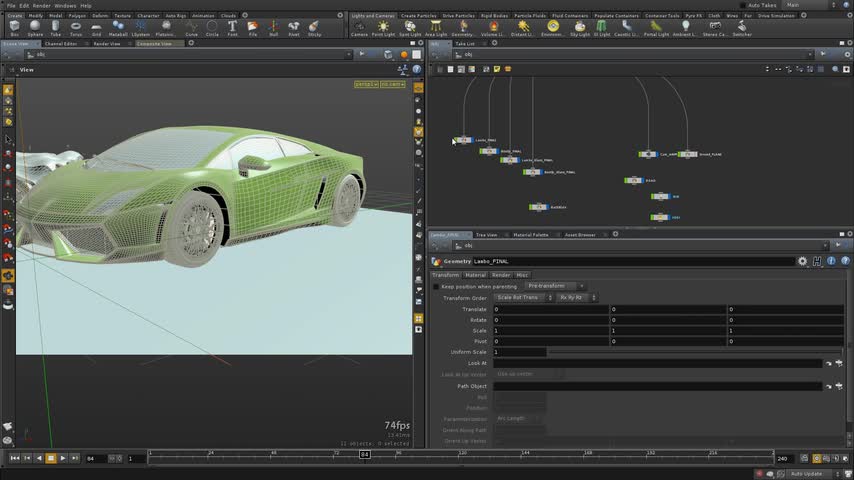Select the Font shelf tool
The width and height of the screenshot is (854, 480).
click(232, 28)
